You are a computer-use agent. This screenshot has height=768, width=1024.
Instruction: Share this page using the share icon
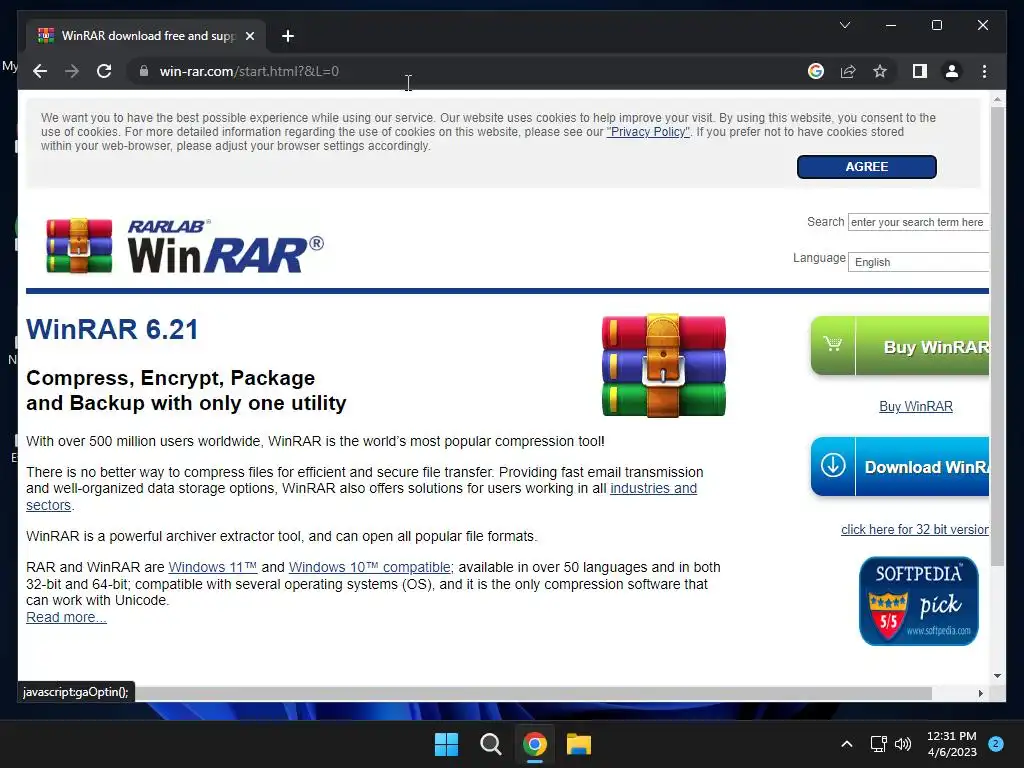[848, 71]
